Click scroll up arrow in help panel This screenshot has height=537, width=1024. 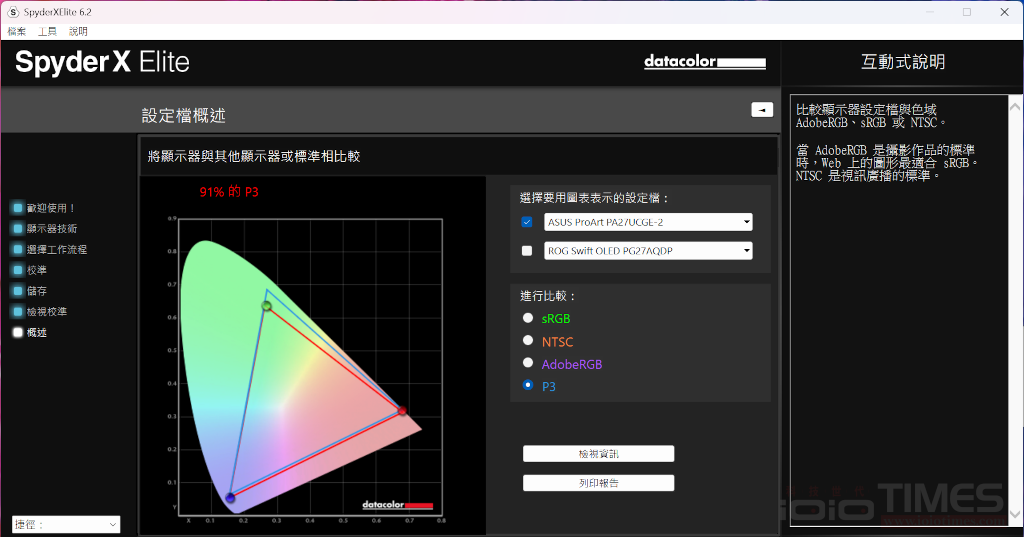(x=1015, y=106)
